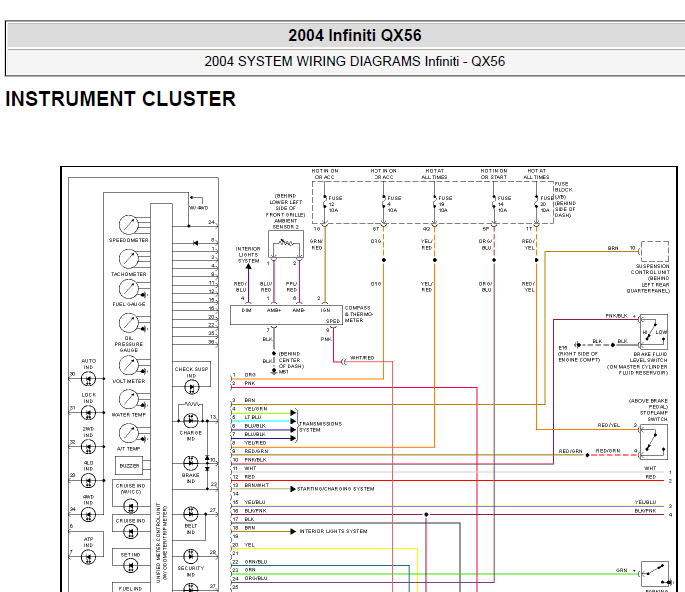Image resolution: width=685 pixels, height=592 pixels.
Task: Click the Compass & Thermometer module box
Action: (286, 315)
